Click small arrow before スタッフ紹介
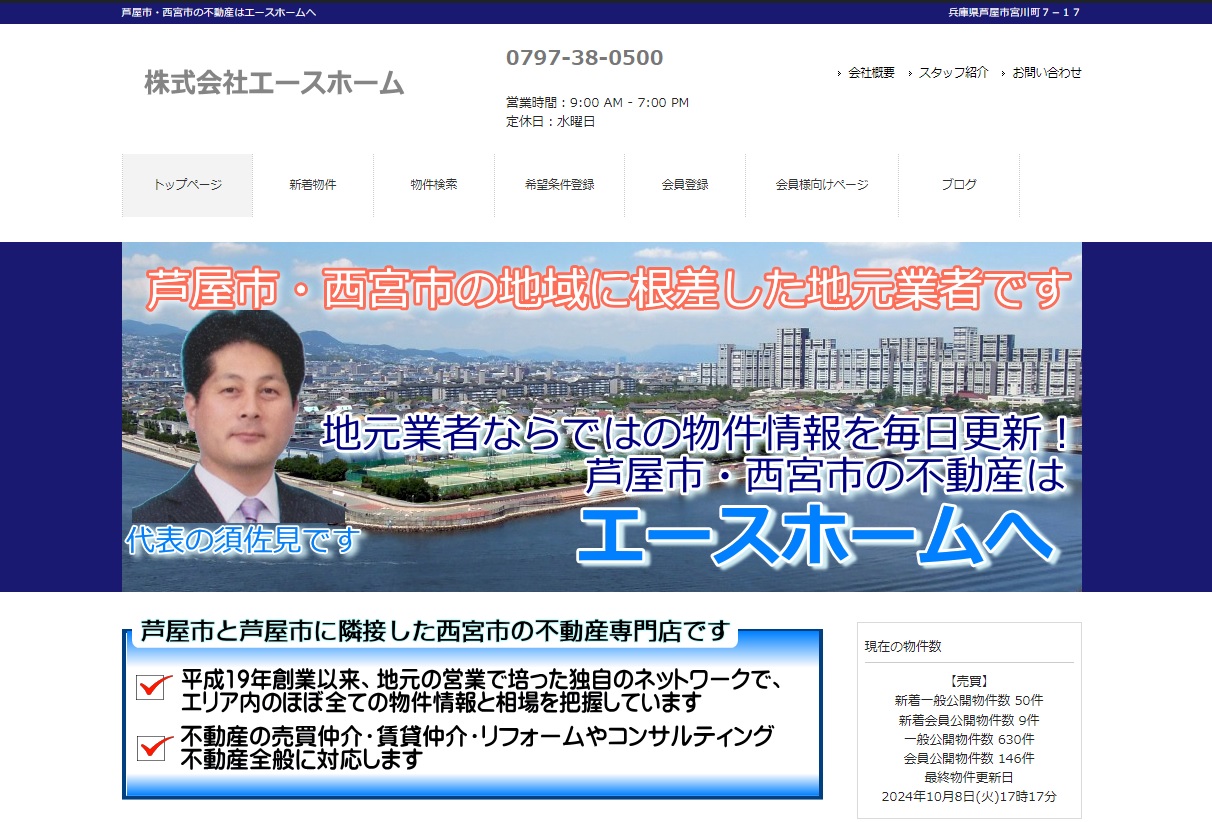This screenshot has width=1212, height=822. [x=910, y=73]
